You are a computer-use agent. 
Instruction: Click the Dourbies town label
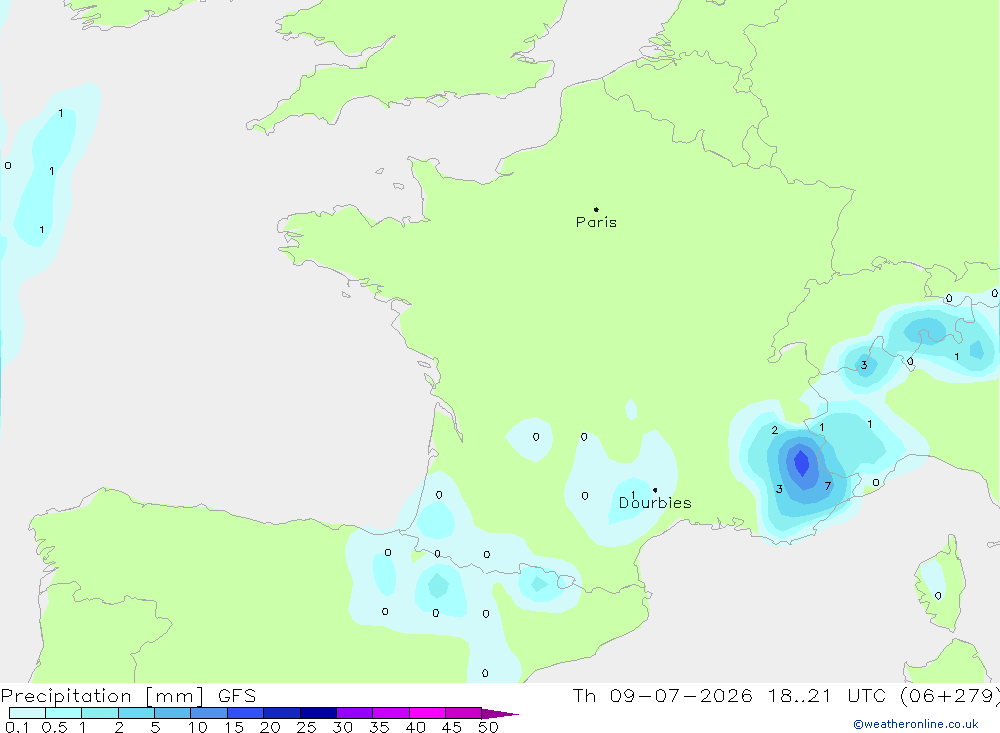(x=655, y=503)
